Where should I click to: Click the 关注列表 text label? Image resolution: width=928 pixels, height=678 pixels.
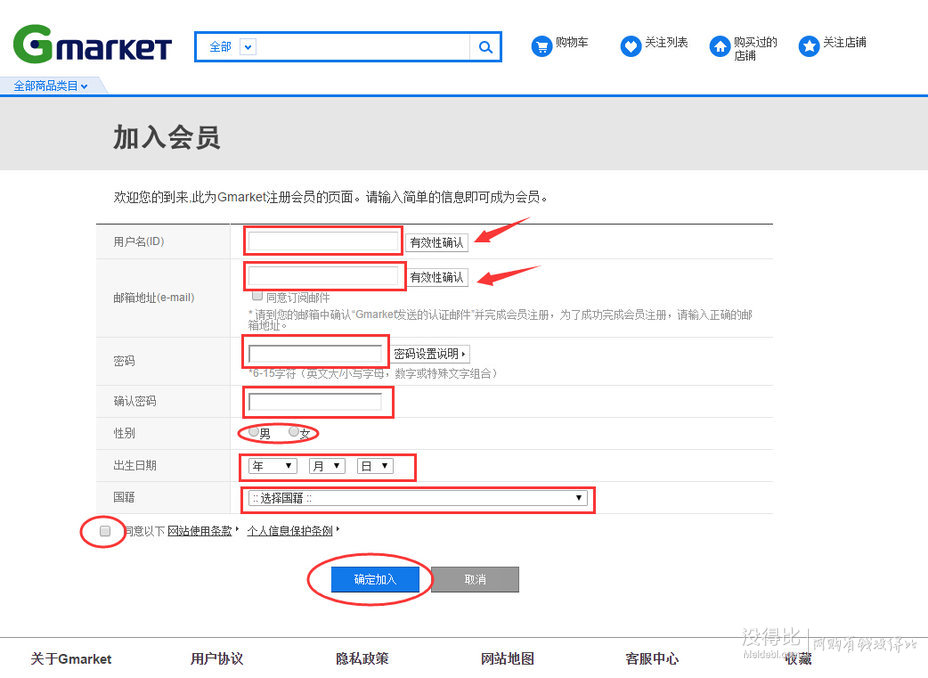click(666, 42)
